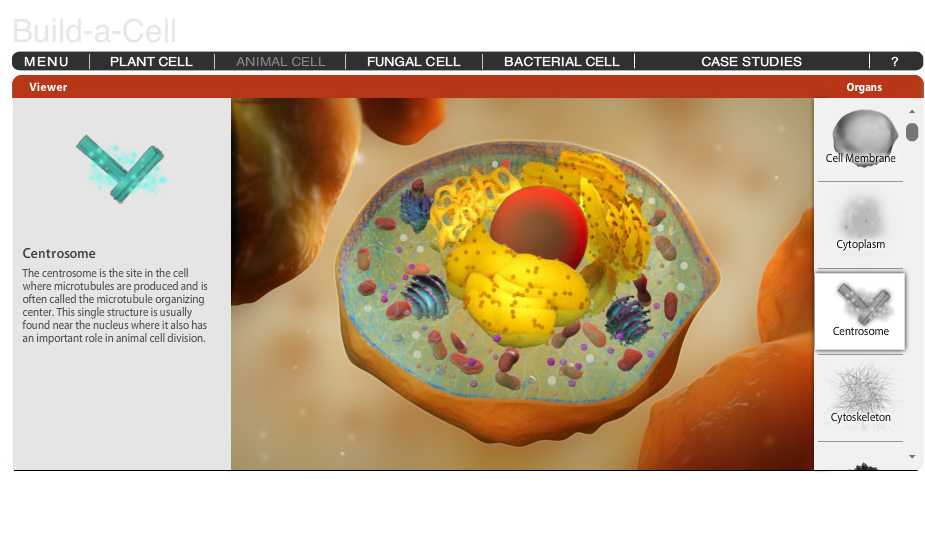Click the partially visible organelle at list bottom
Viewport: 925px width, 550px height.
click(860, 464)
